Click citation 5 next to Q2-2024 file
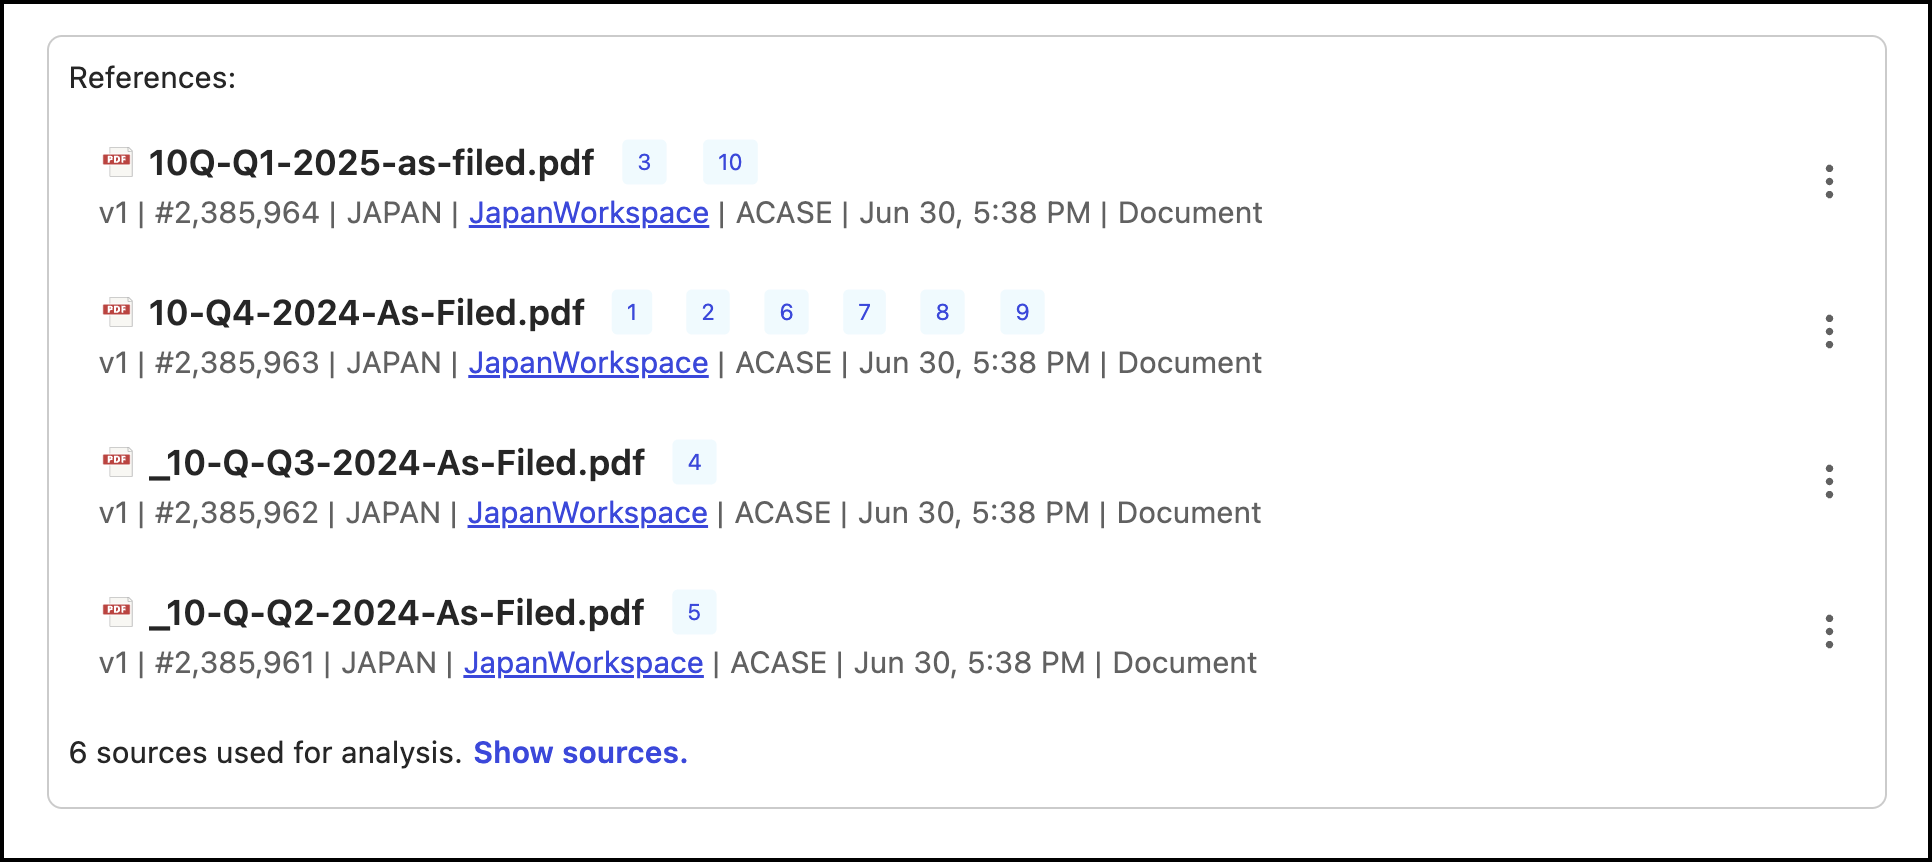The height and width of the screenshot is (862, 1932). pos(694,612)
